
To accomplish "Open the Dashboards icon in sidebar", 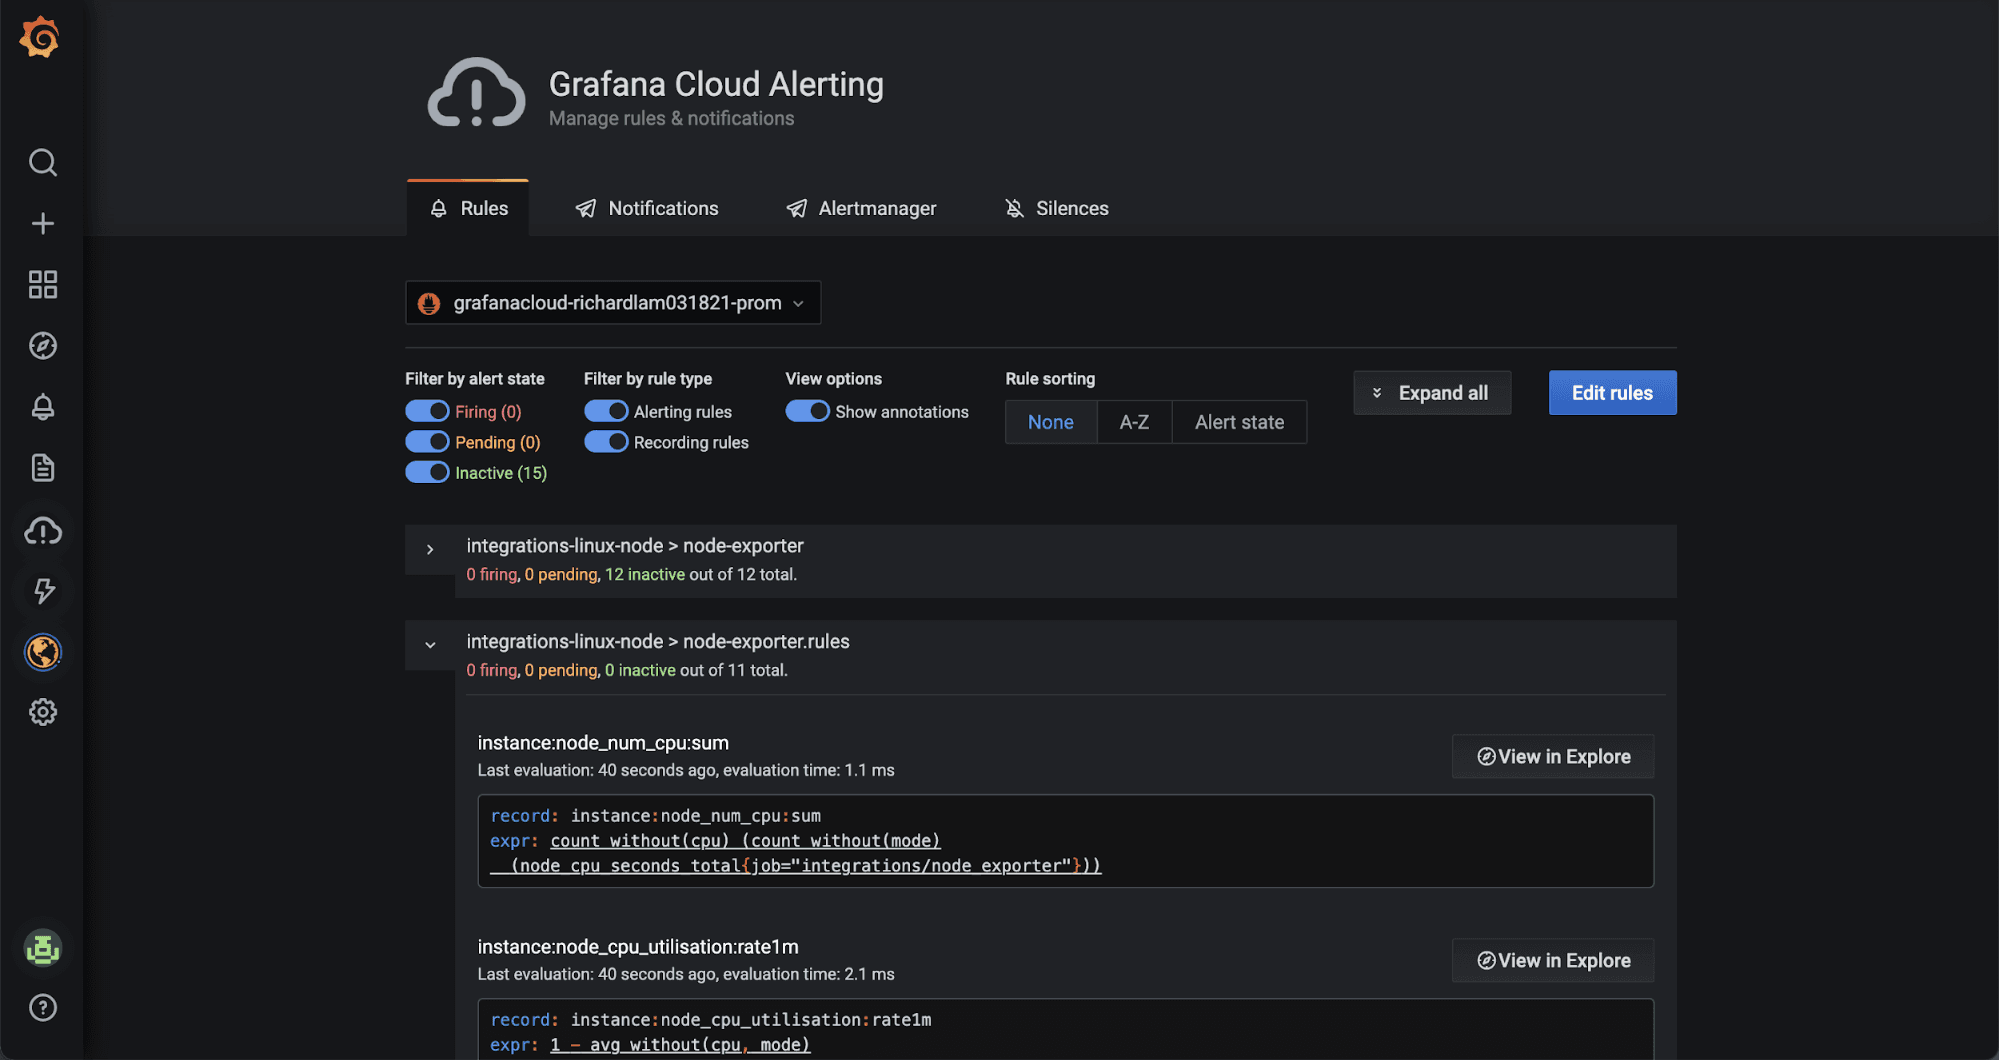I will coord(43,284).
